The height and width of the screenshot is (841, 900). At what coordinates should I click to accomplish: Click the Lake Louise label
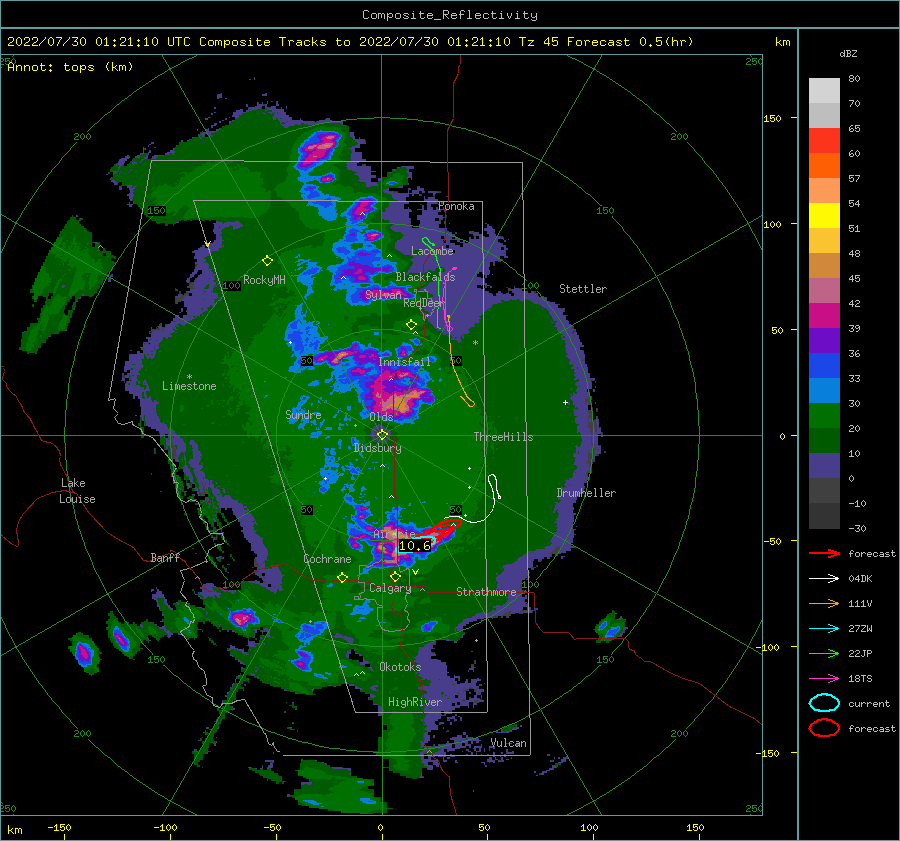click(x=77, y=491)
